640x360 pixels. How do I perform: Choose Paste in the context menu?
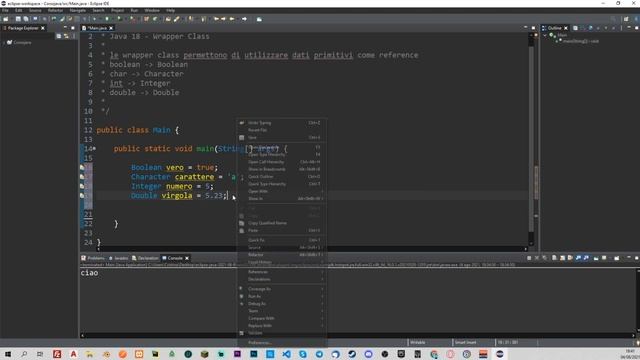click(281, 230)
